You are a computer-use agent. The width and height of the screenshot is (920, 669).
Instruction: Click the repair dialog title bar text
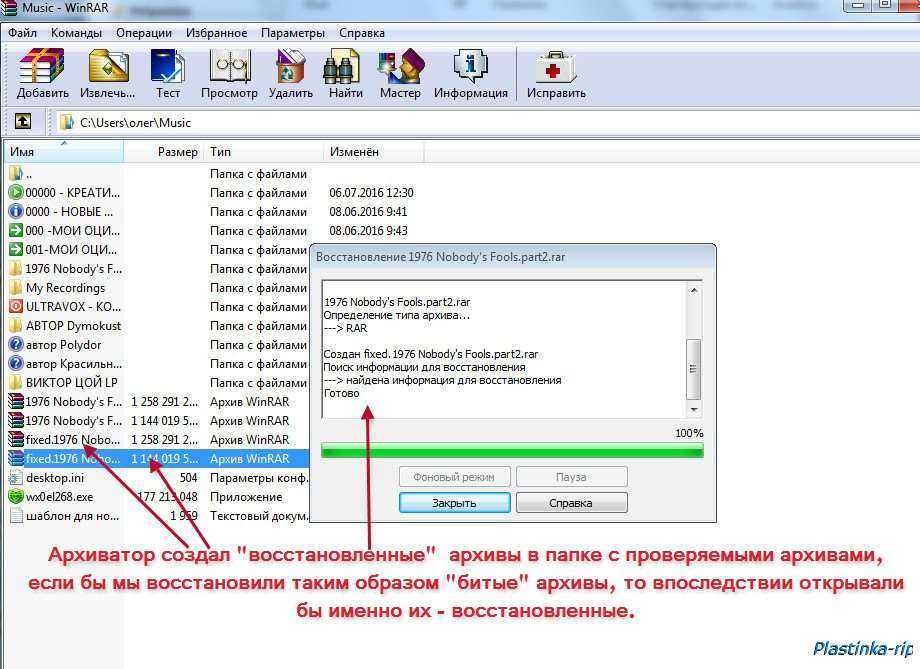click(441, 257)
